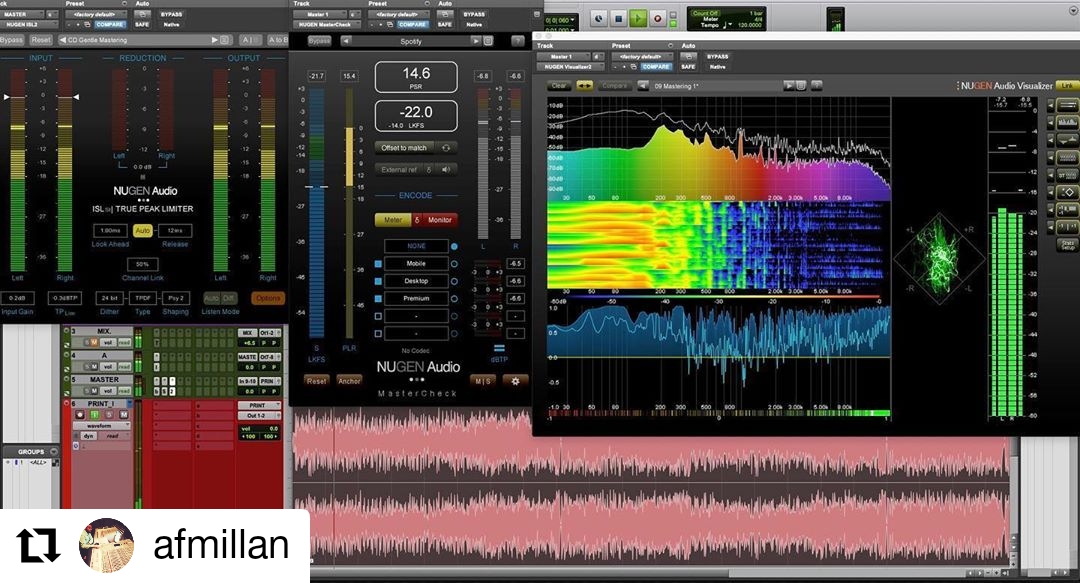The image size is (1080, 583).
Task: Select the first view icon in Visualizer sidebar
Action: point(1067,105)
